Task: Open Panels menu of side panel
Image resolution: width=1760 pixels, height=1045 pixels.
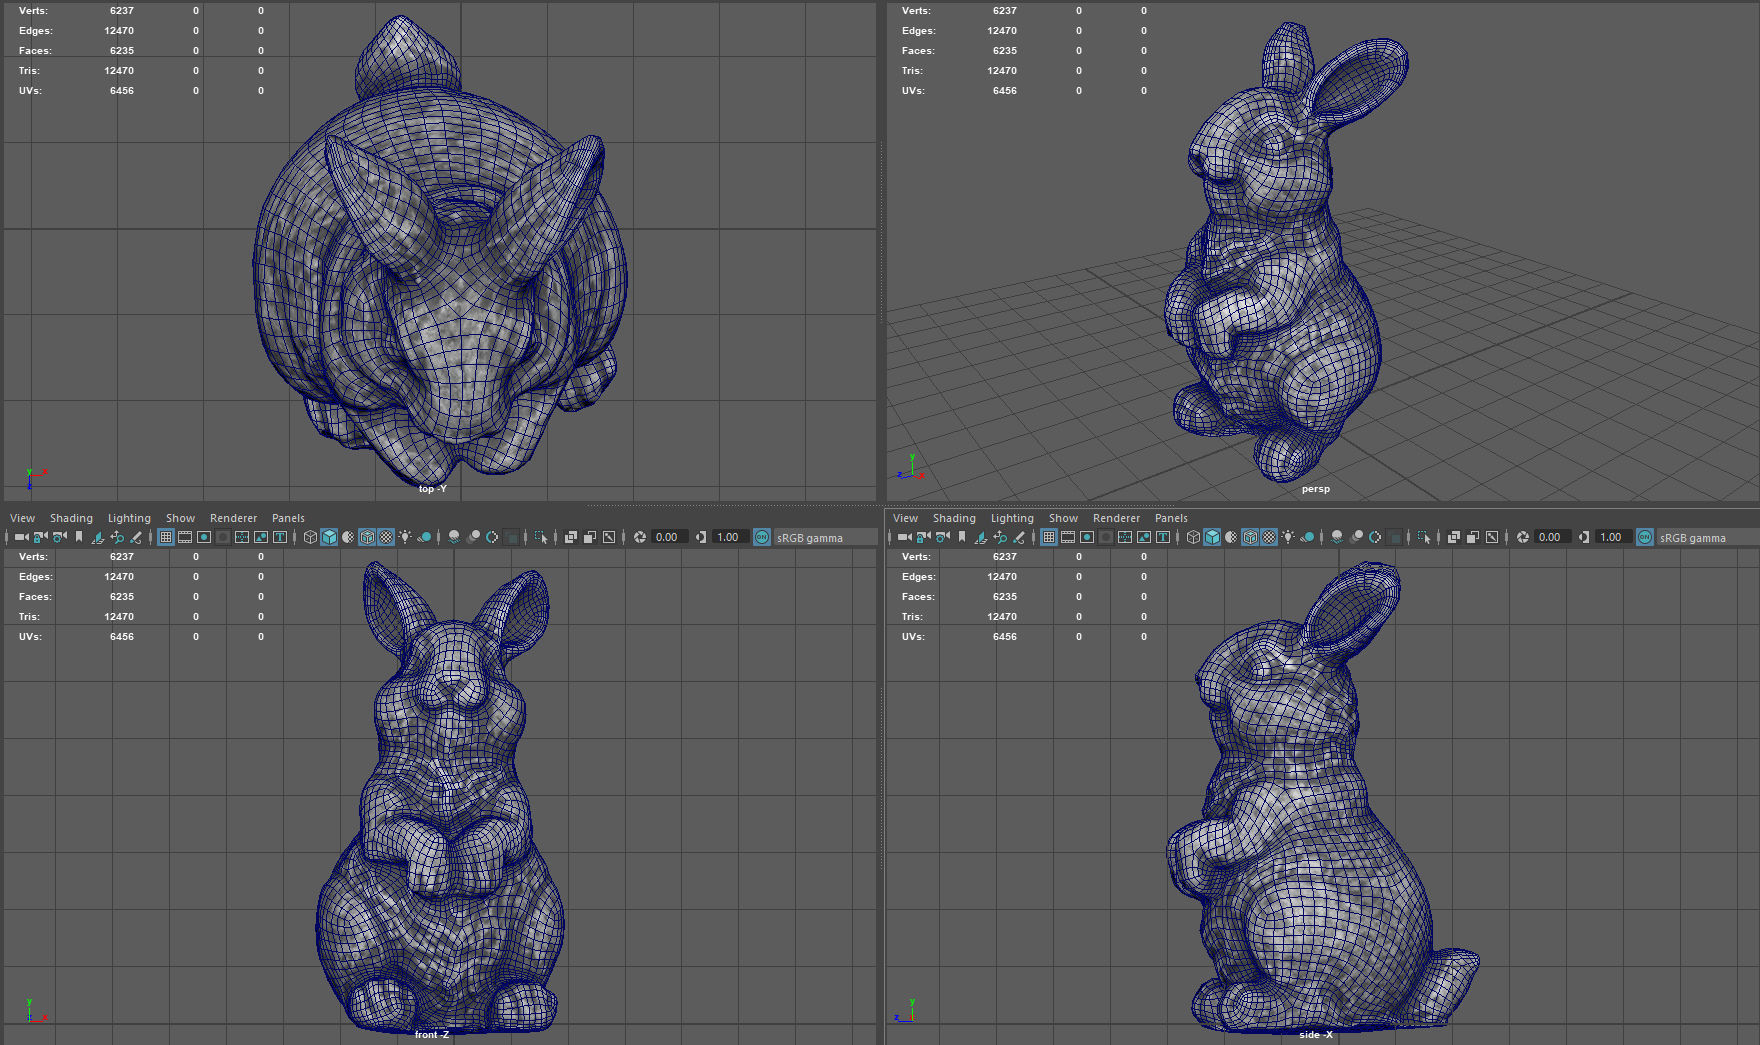Action: 1171,518
